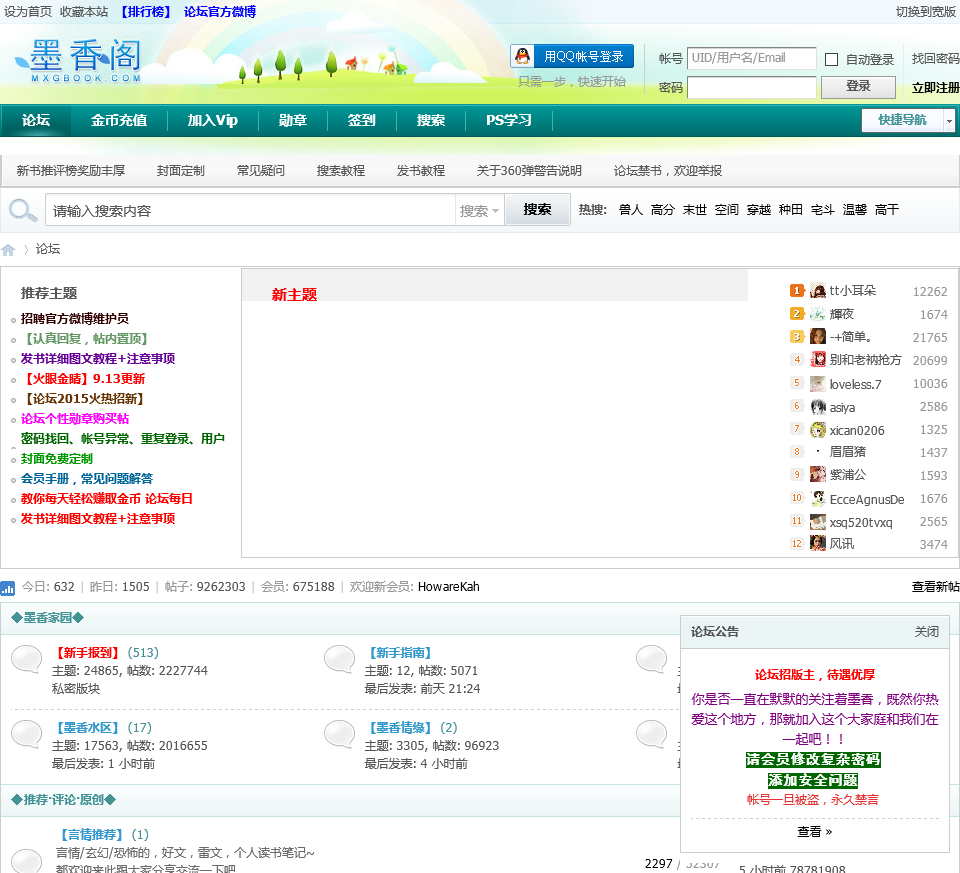The height and width of the screenshot is (873, 960).
Task: Click speech bubble icon for 新手报到 board
Action: click(x=27, y=660)
